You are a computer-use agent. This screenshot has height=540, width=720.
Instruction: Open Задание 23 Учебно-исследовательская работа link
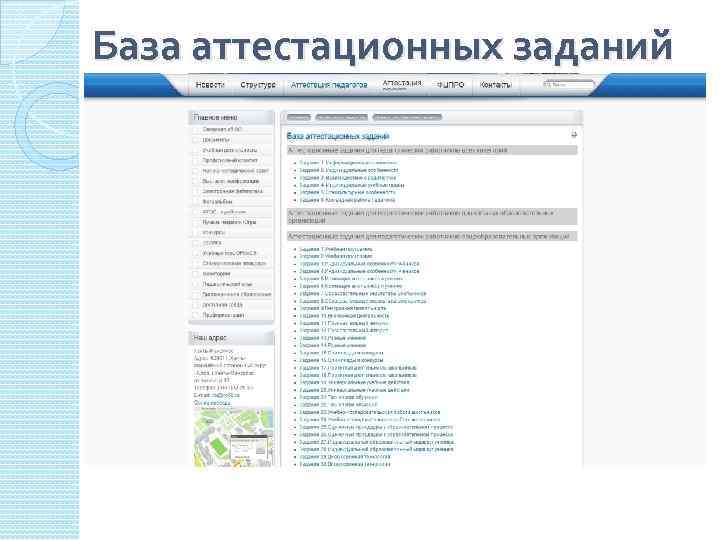click(x=370, y=412)
